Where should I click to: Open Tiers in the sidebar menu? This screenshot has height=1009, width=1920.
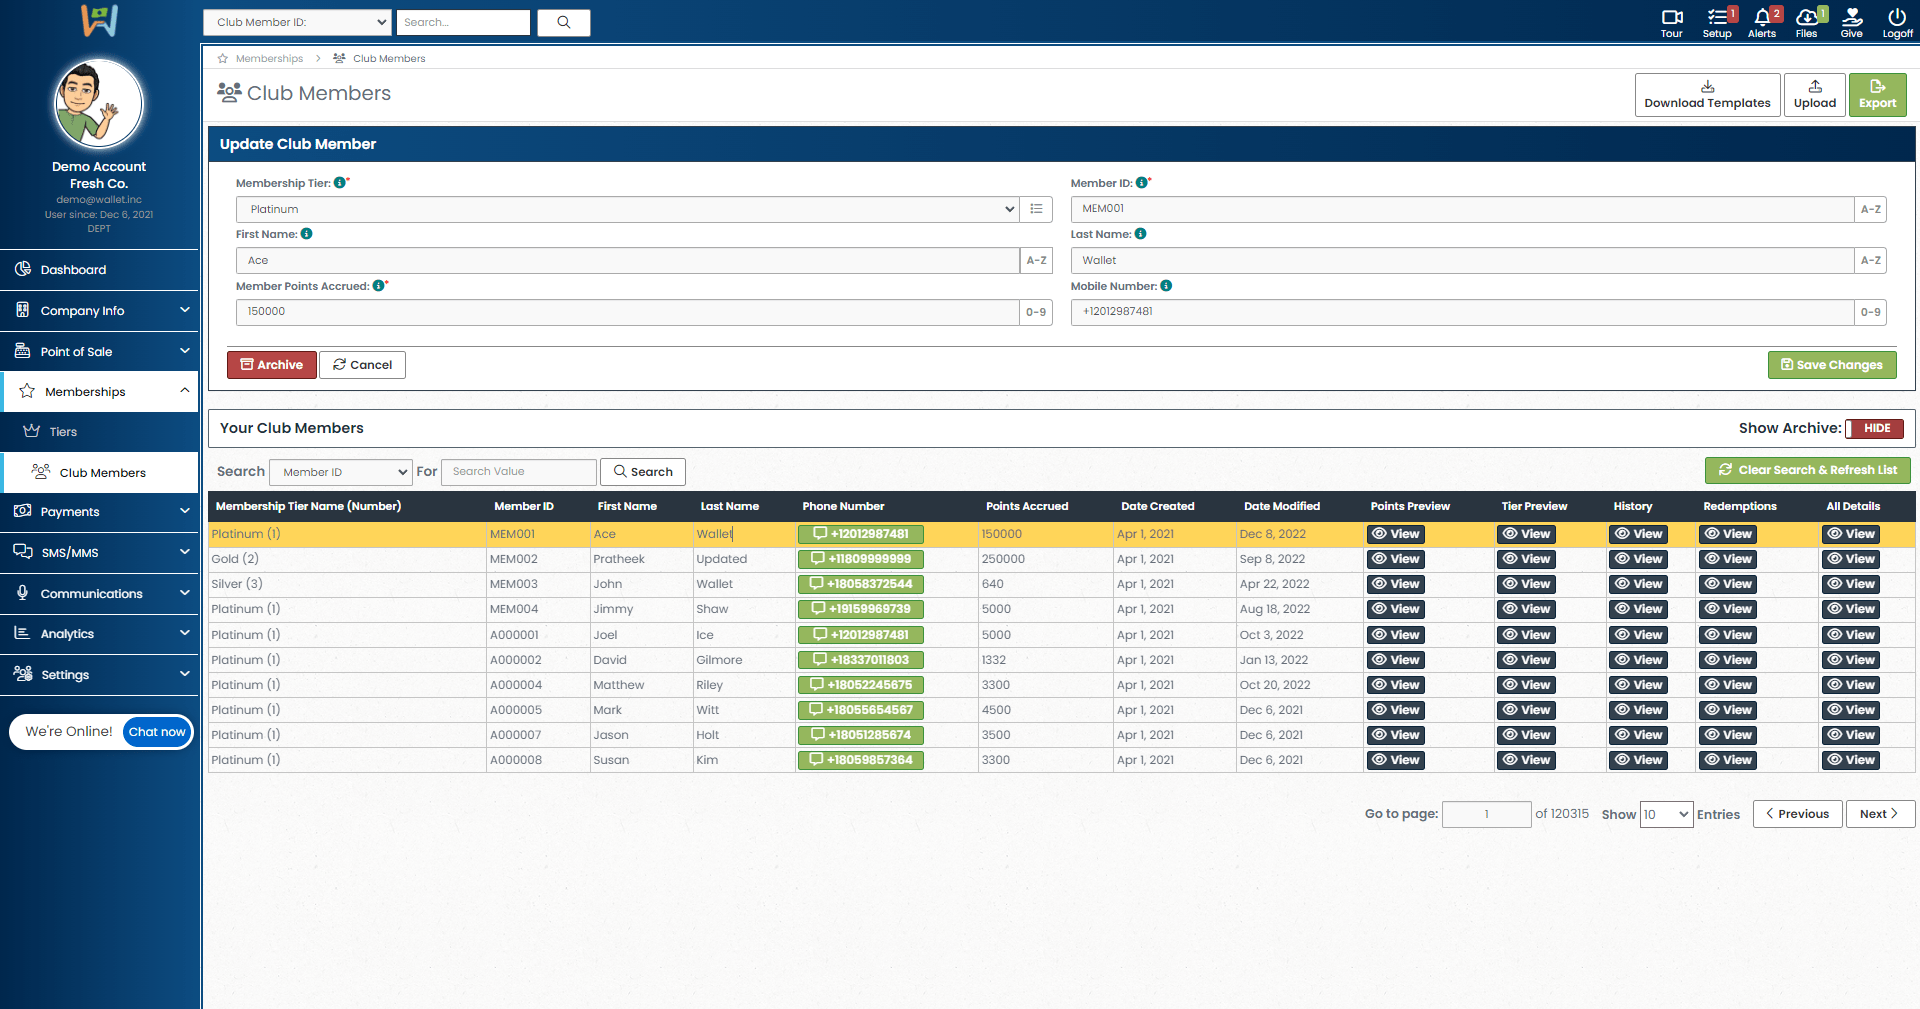(63, 432)
